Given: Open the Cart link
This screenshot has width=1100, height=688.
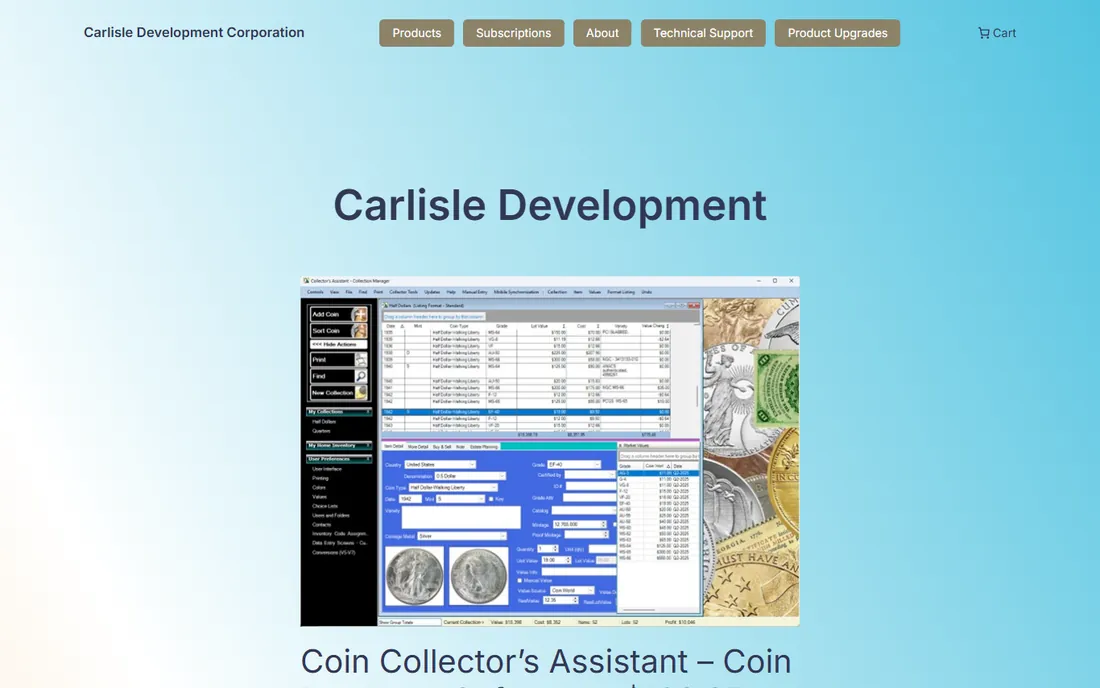Looking at the screenshot, I should coord(997,33).
